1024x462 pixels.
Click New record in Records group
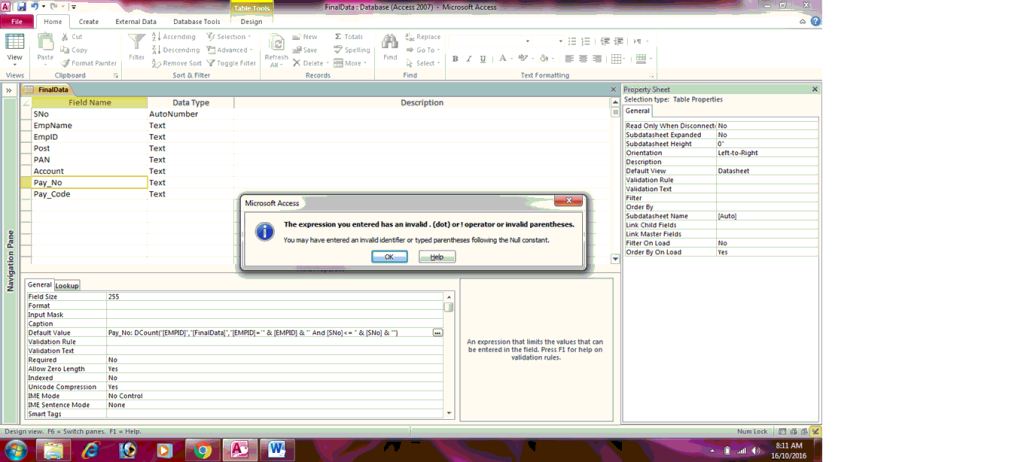[x=305, y=37]
